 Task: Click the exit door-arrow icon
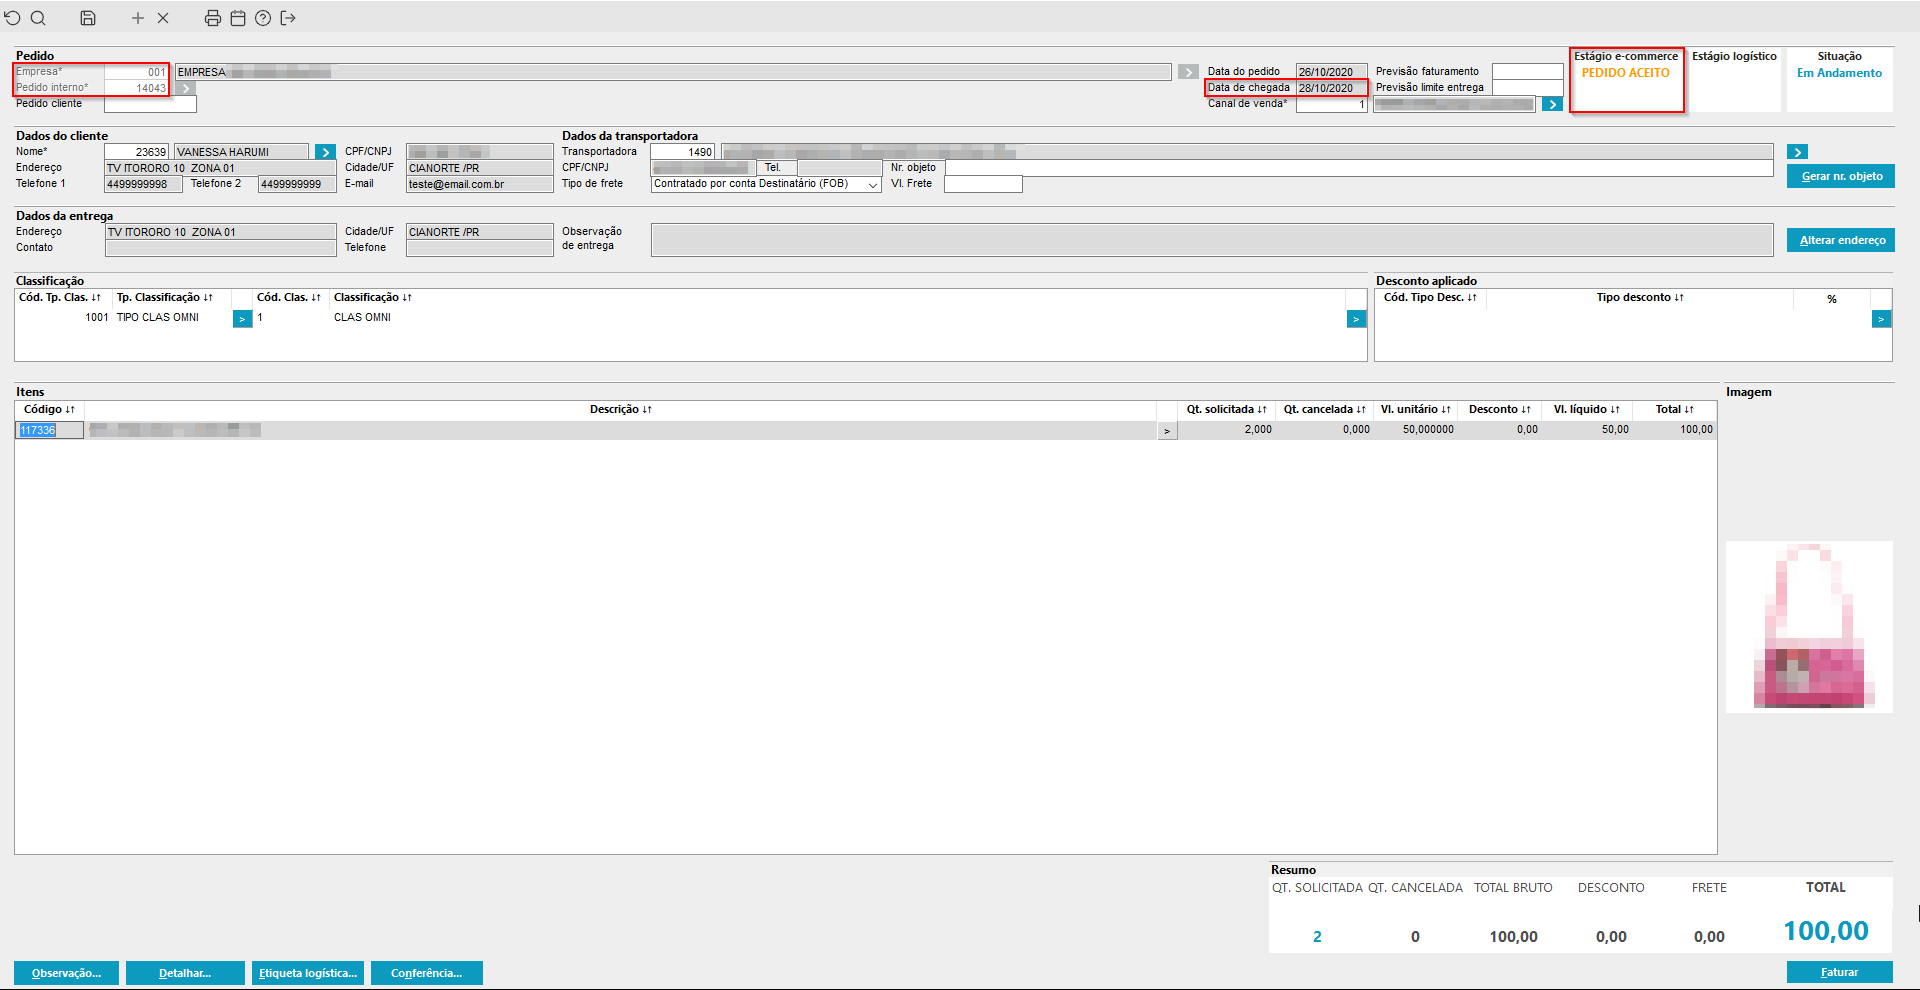tap(288, 18)
